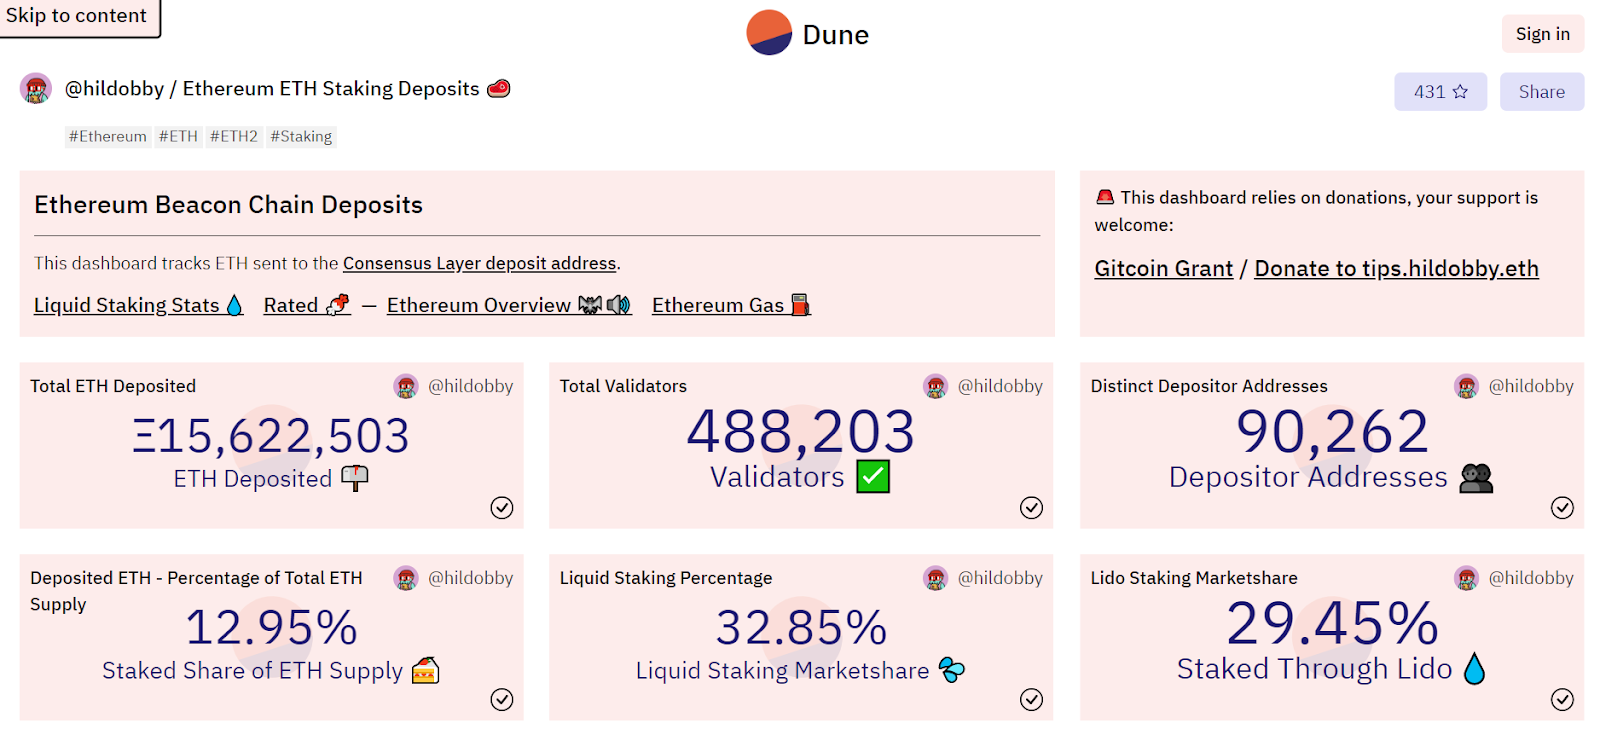
Task: Open Donate to tips.hildobby.eth link
Action: [x=1397, y=269]
